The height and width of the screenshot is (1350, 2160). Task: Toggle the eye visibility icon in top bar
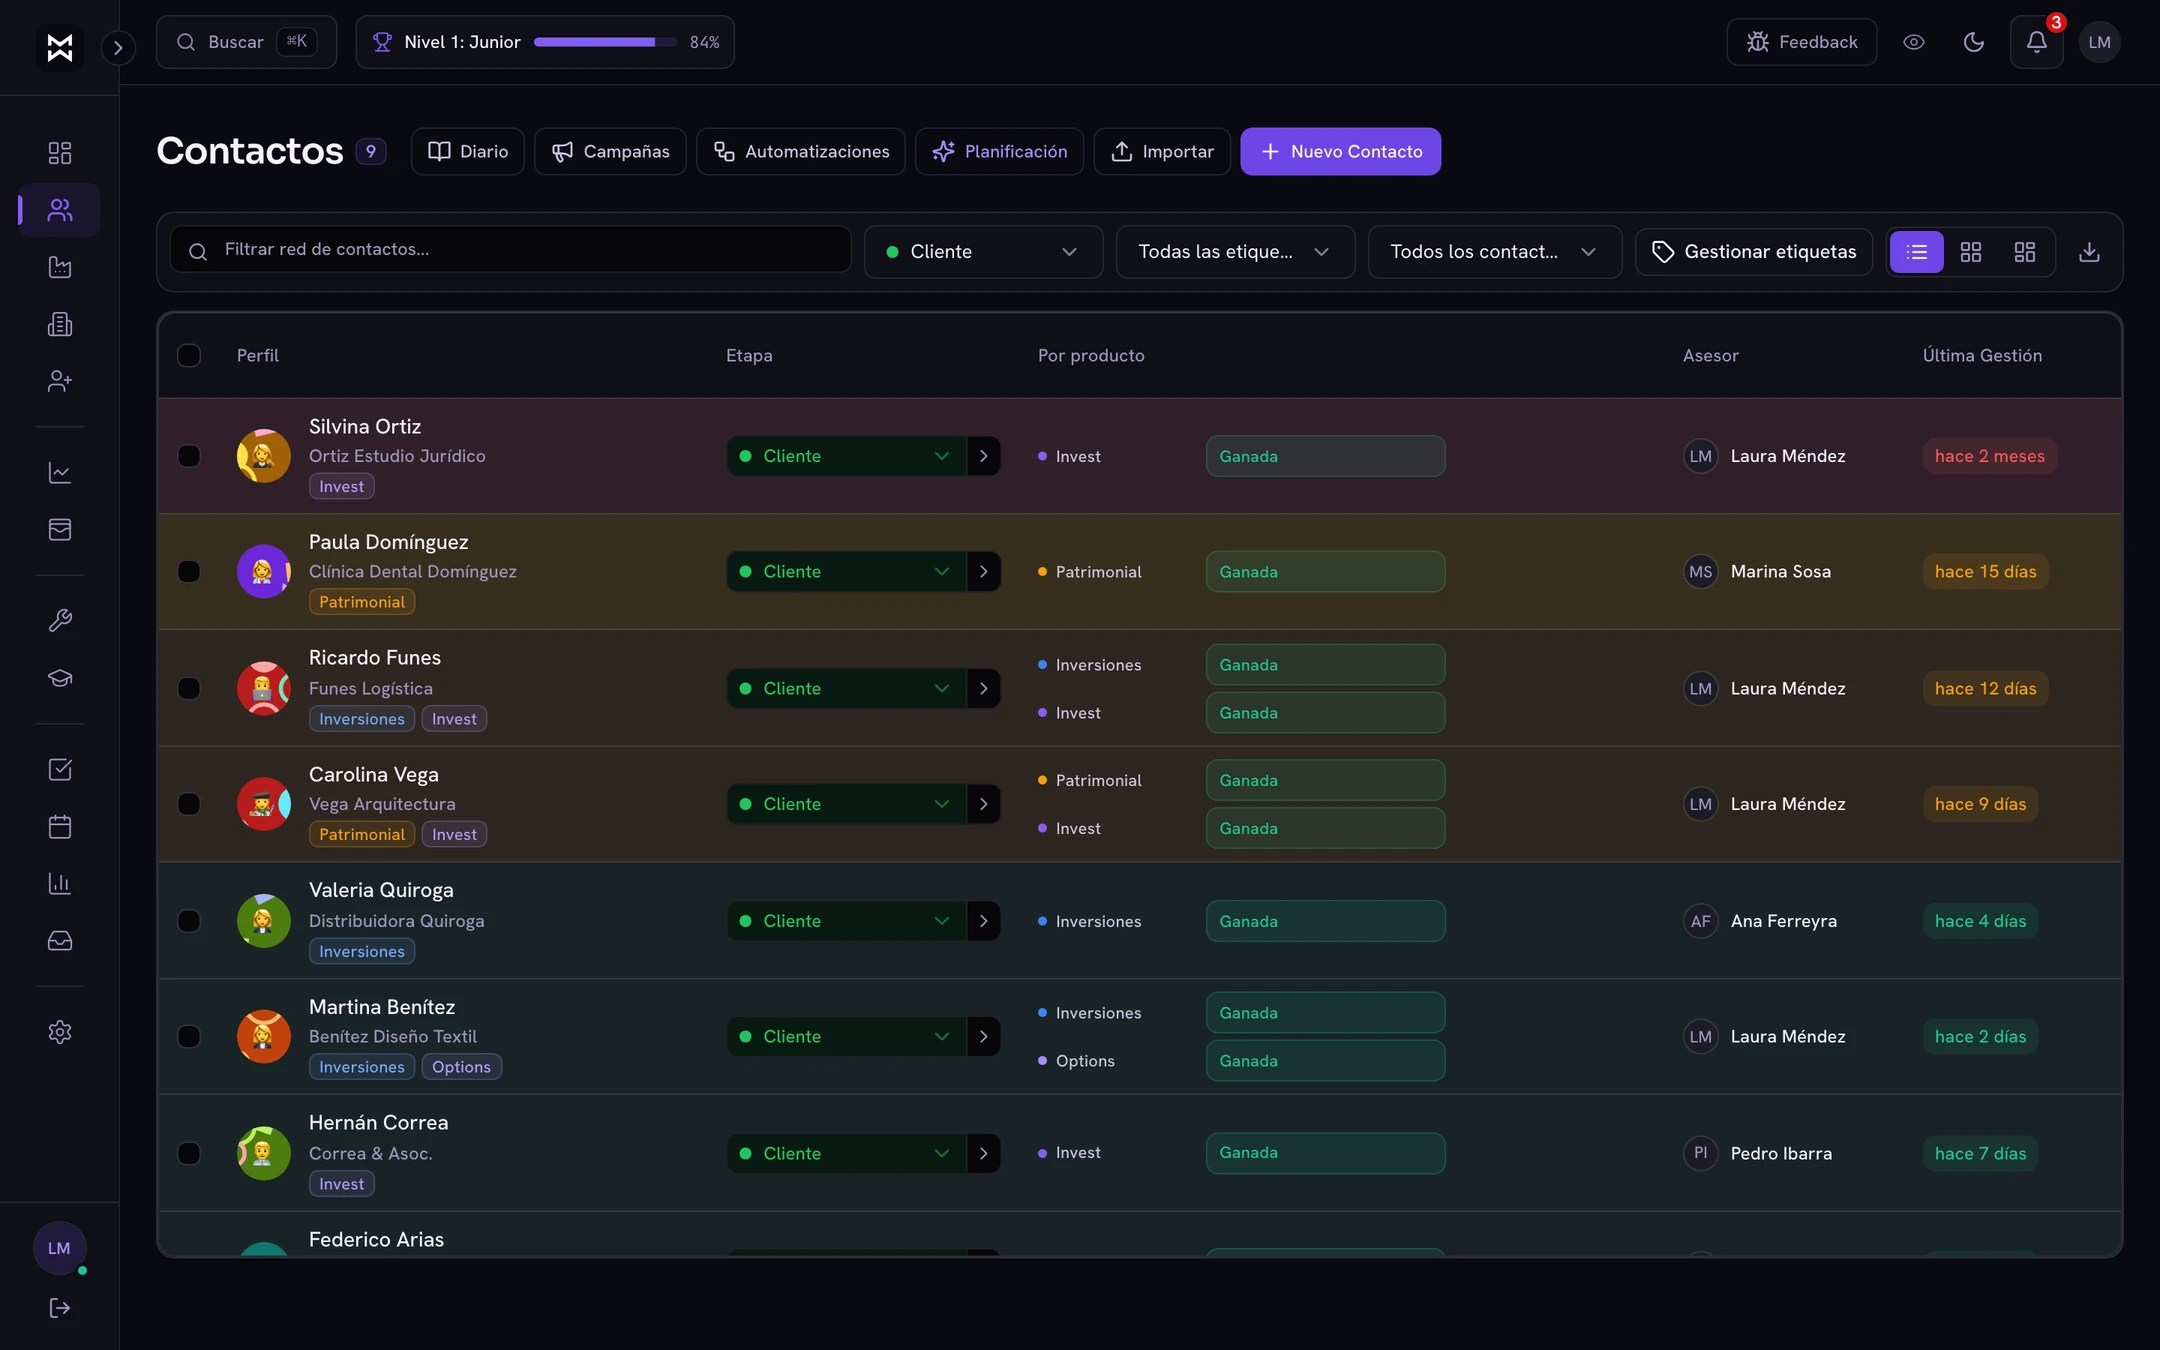[x=1914, y=42]
